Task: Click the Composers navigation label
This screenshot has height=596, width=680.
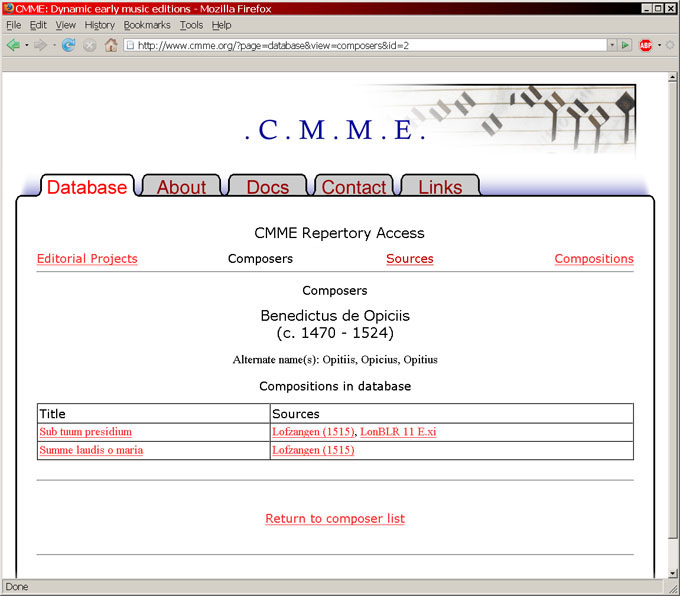Action: 260,259
